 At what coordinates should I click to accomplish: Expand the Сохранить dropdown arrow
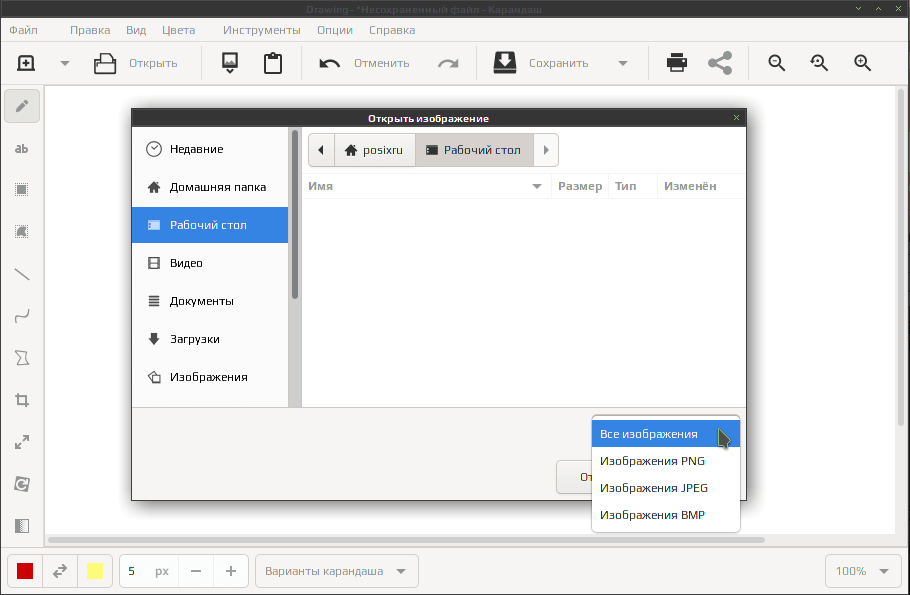[623, 63]
